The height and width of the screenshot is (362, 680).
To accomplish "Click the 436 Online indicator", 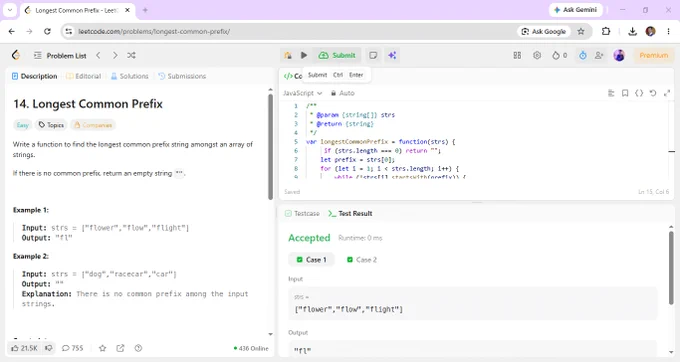I will 251,348.
